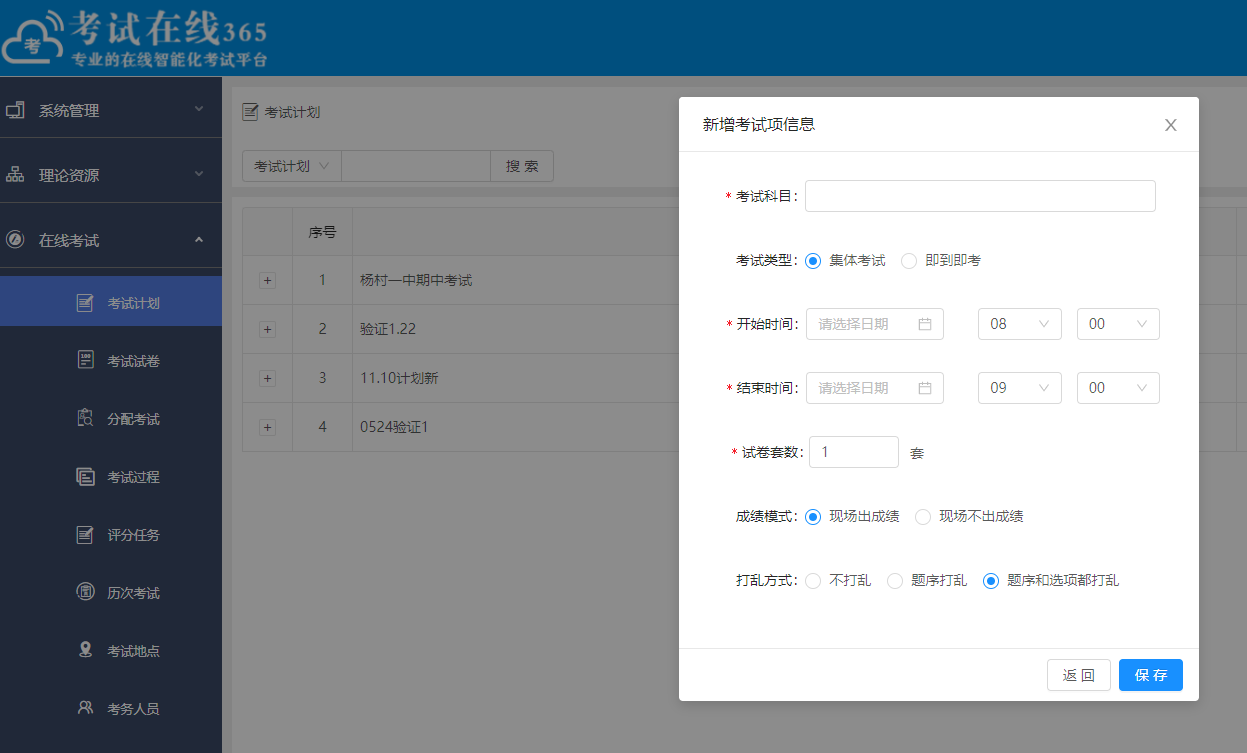Click the 开始时间 date picker field
Image resolution: width=1247 pixels, height=753 pixels.
coord(875,324)
